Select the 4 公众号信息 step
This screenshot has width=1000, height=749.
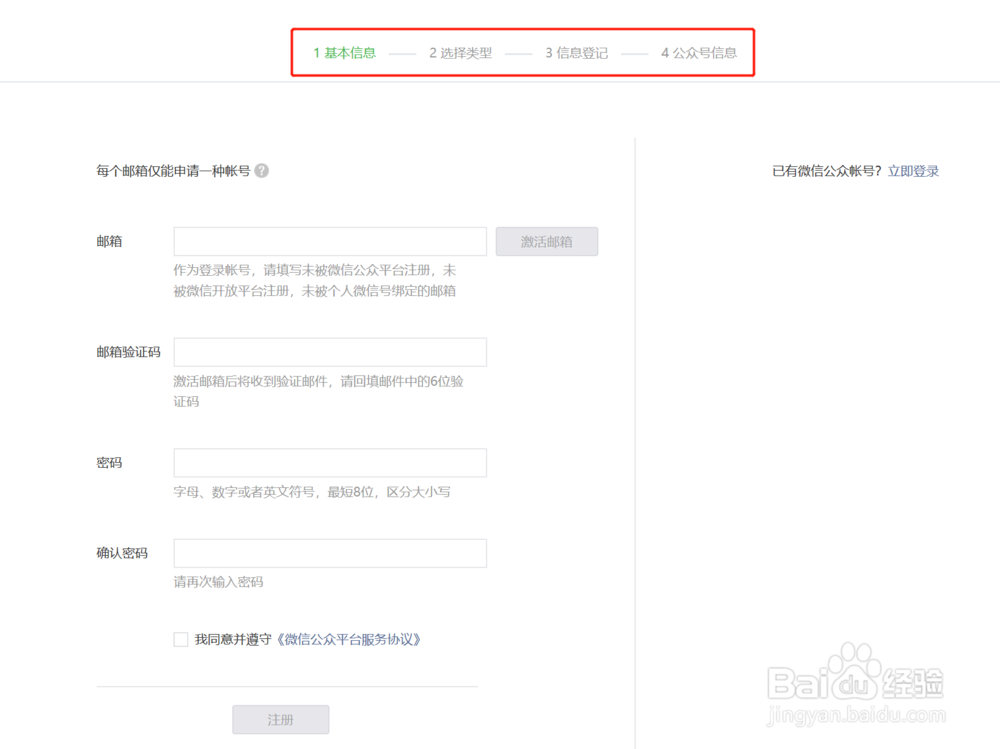[699, 53]
